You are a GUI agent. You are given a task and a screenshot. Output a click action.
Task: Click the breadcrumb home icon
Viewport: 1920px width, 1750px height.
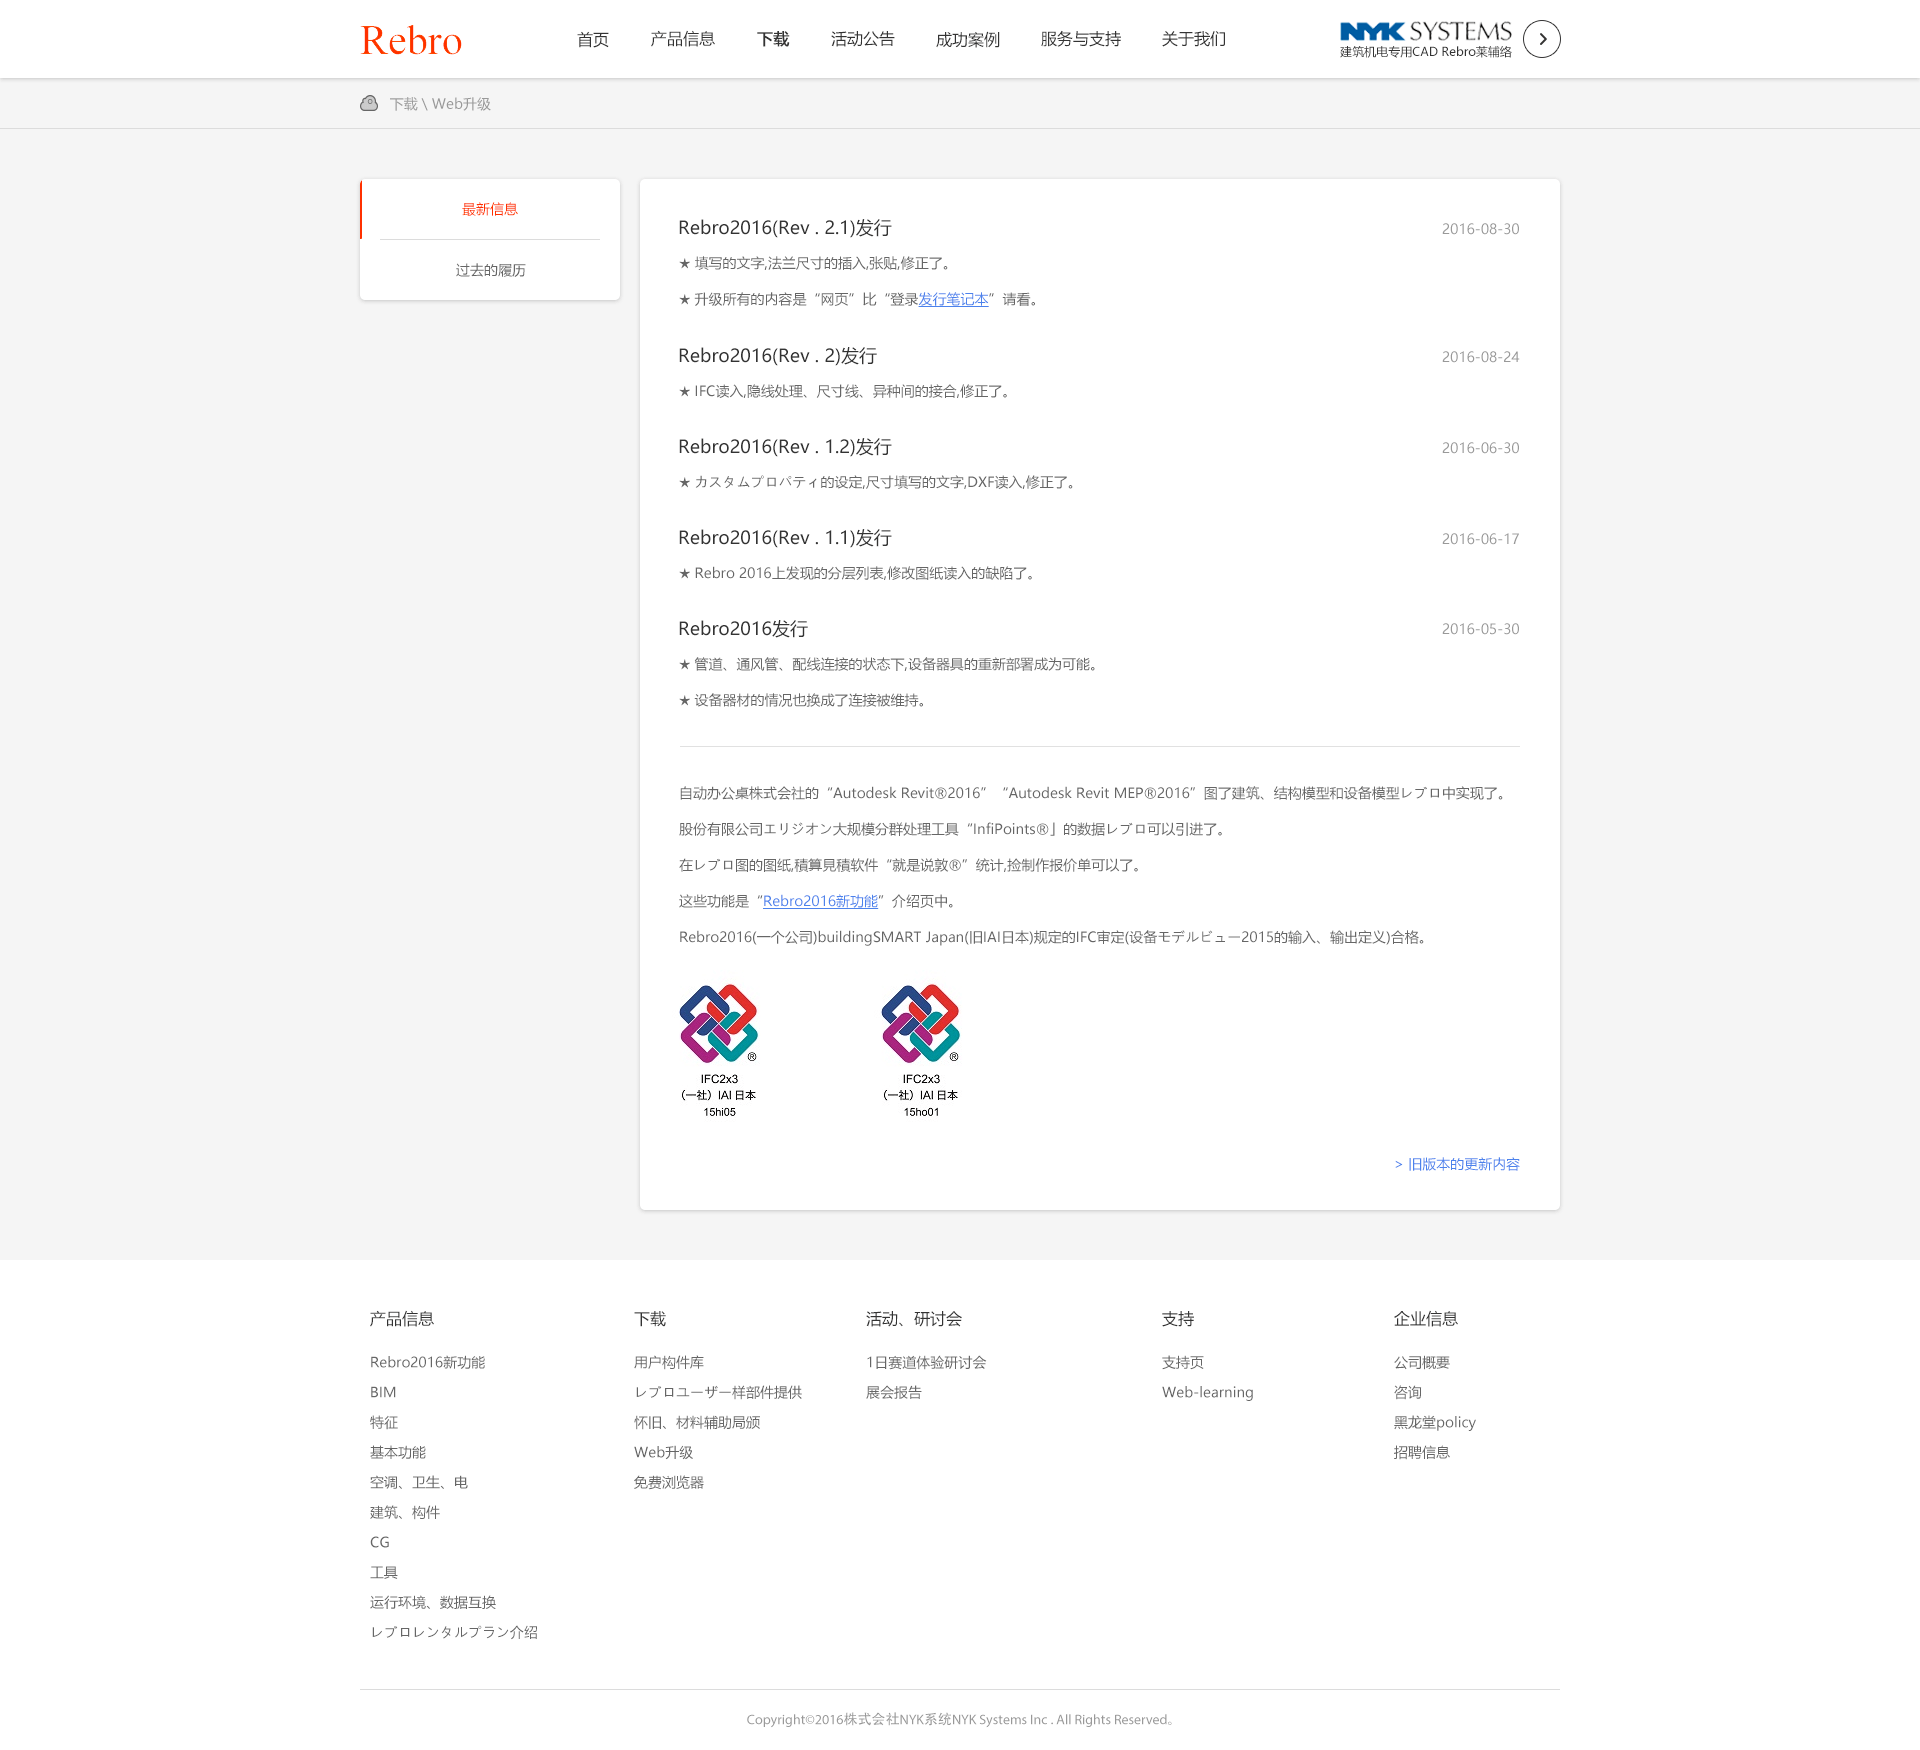point(369,103)
